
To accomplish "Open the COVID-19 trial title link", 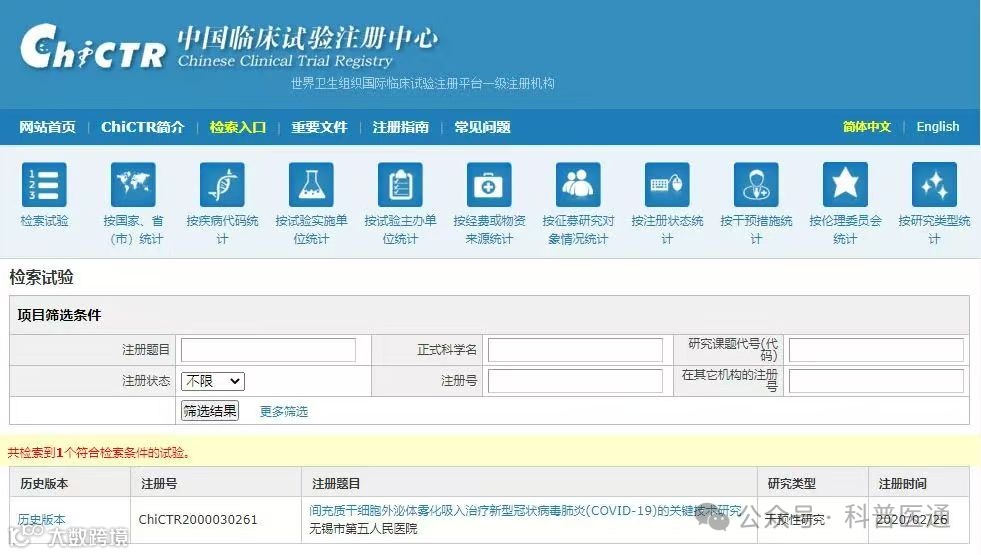I will click(x=526, y=511).
